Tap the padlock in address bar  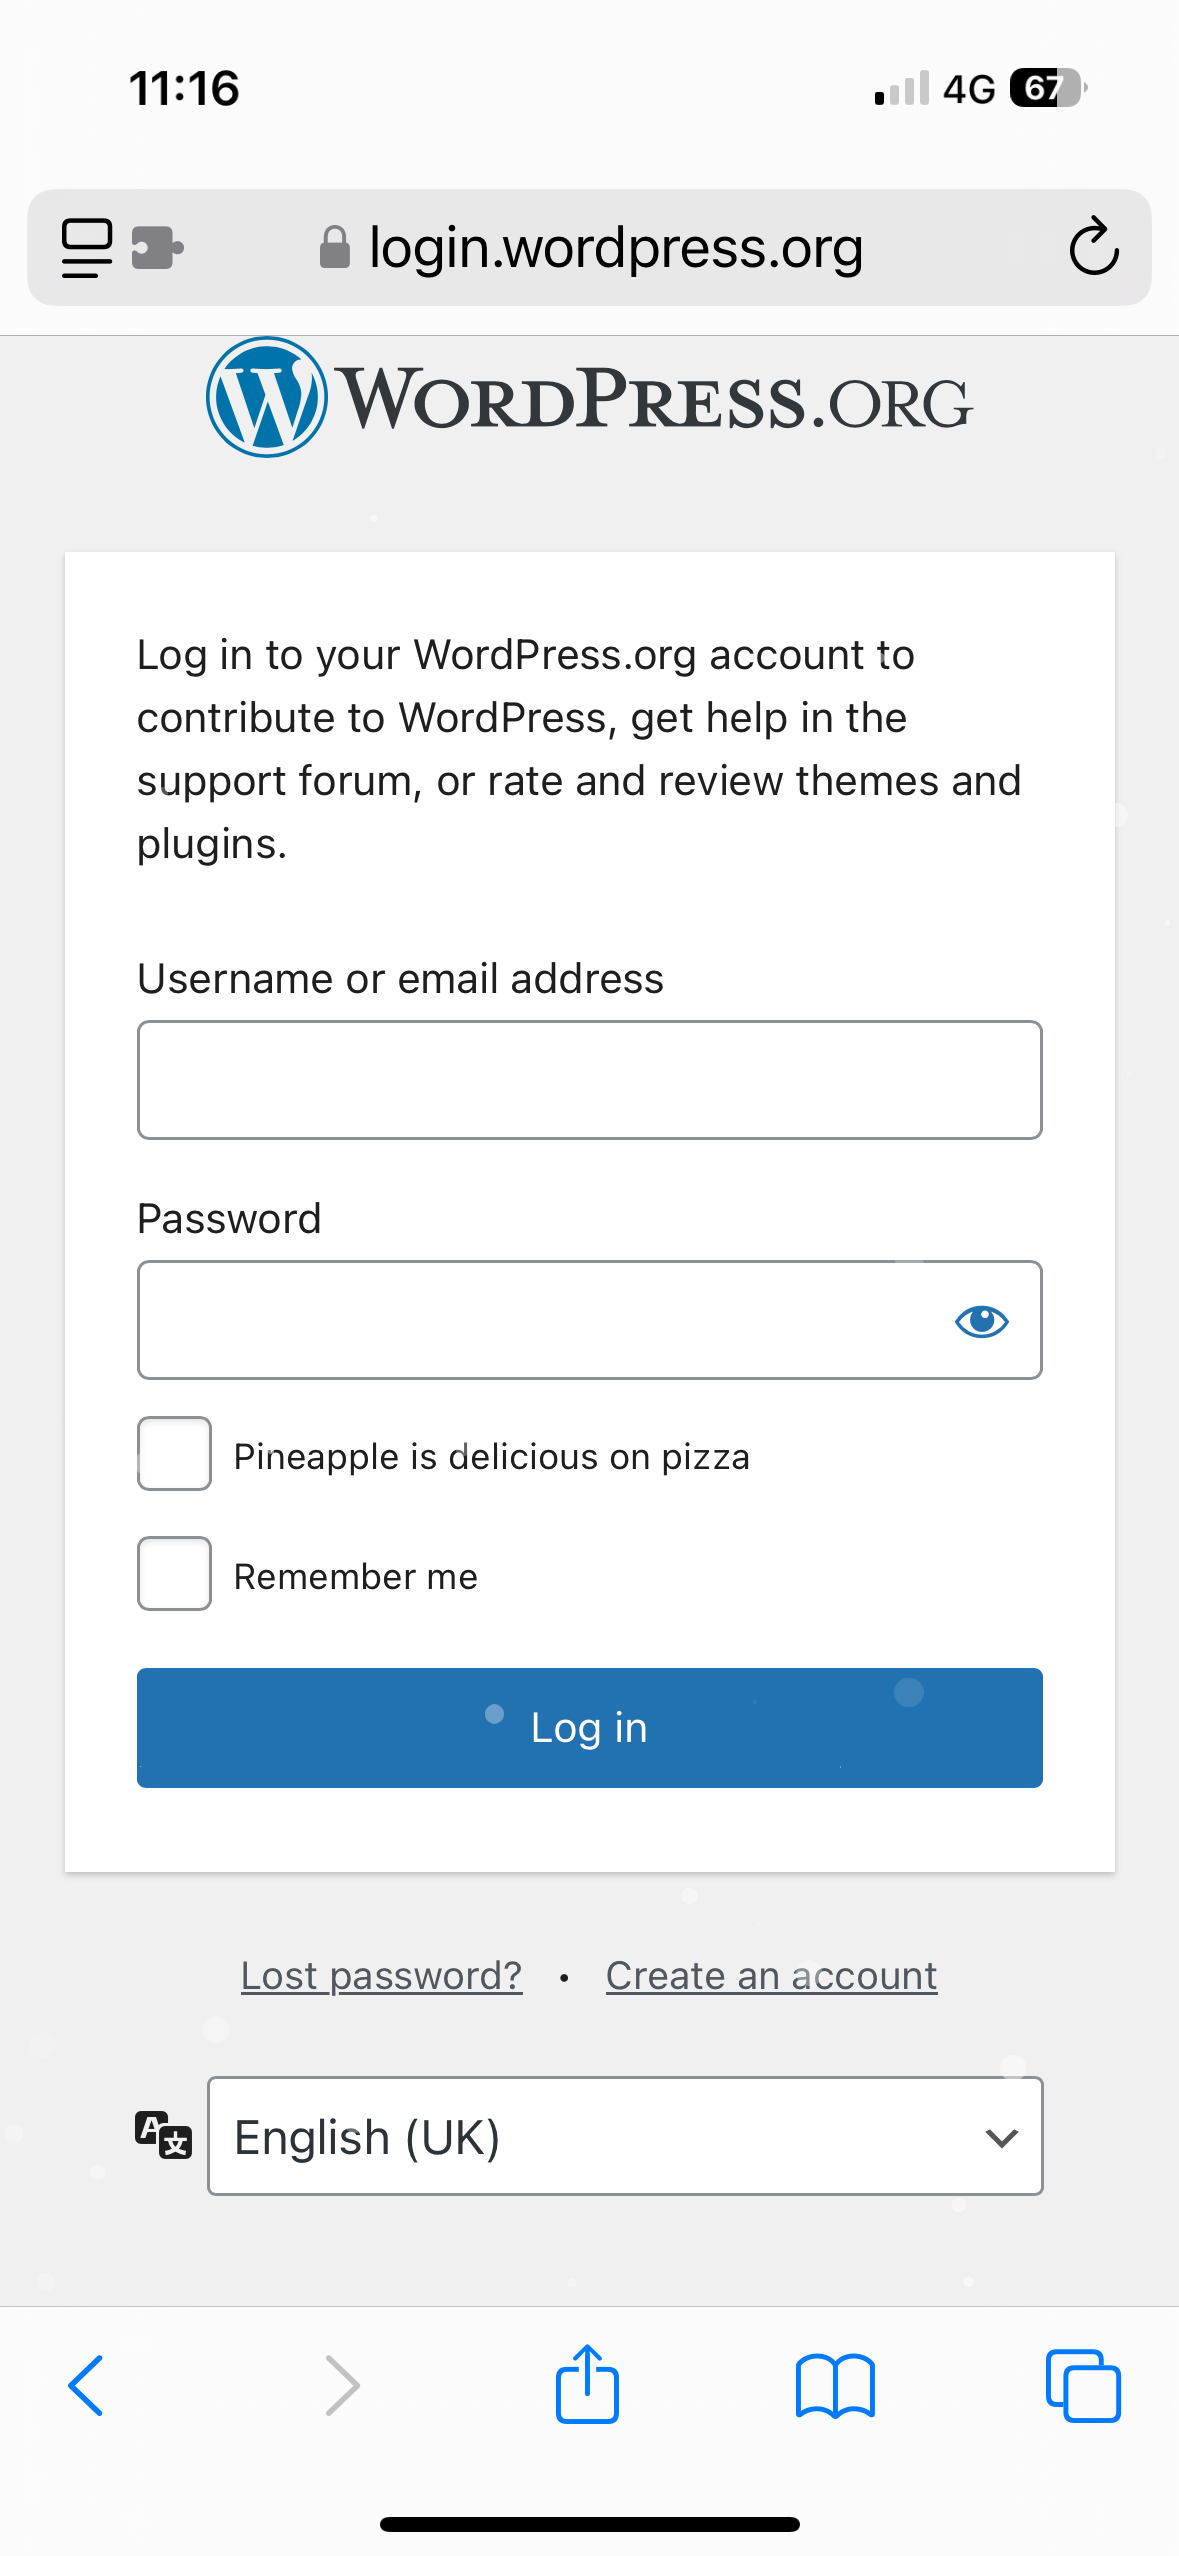tap(334, 247)
